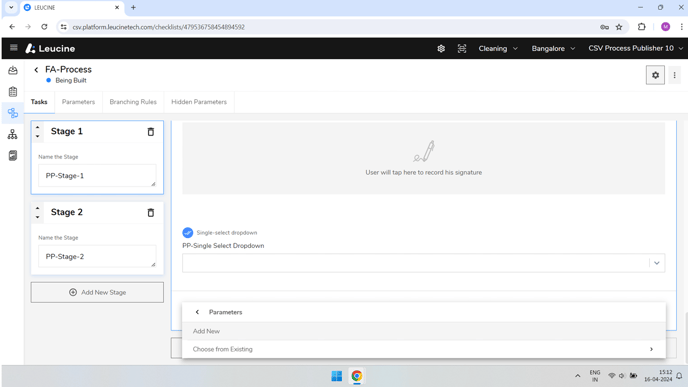The width and height of the screenshot is (688, 387).
Task: Open the hamburger navigation menu
Action: pyautogui.click(x=14, y=47)
